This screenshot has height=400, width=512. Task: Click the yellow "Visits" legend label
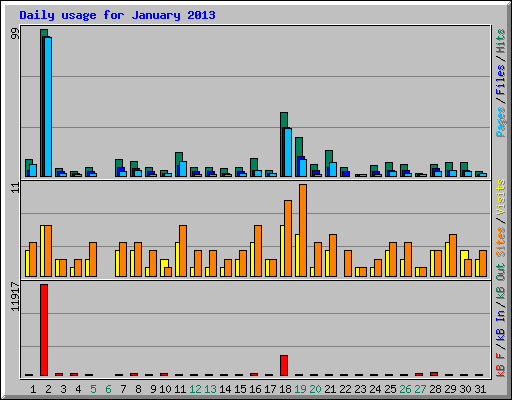pyautogui.click(x=500, y=197)
